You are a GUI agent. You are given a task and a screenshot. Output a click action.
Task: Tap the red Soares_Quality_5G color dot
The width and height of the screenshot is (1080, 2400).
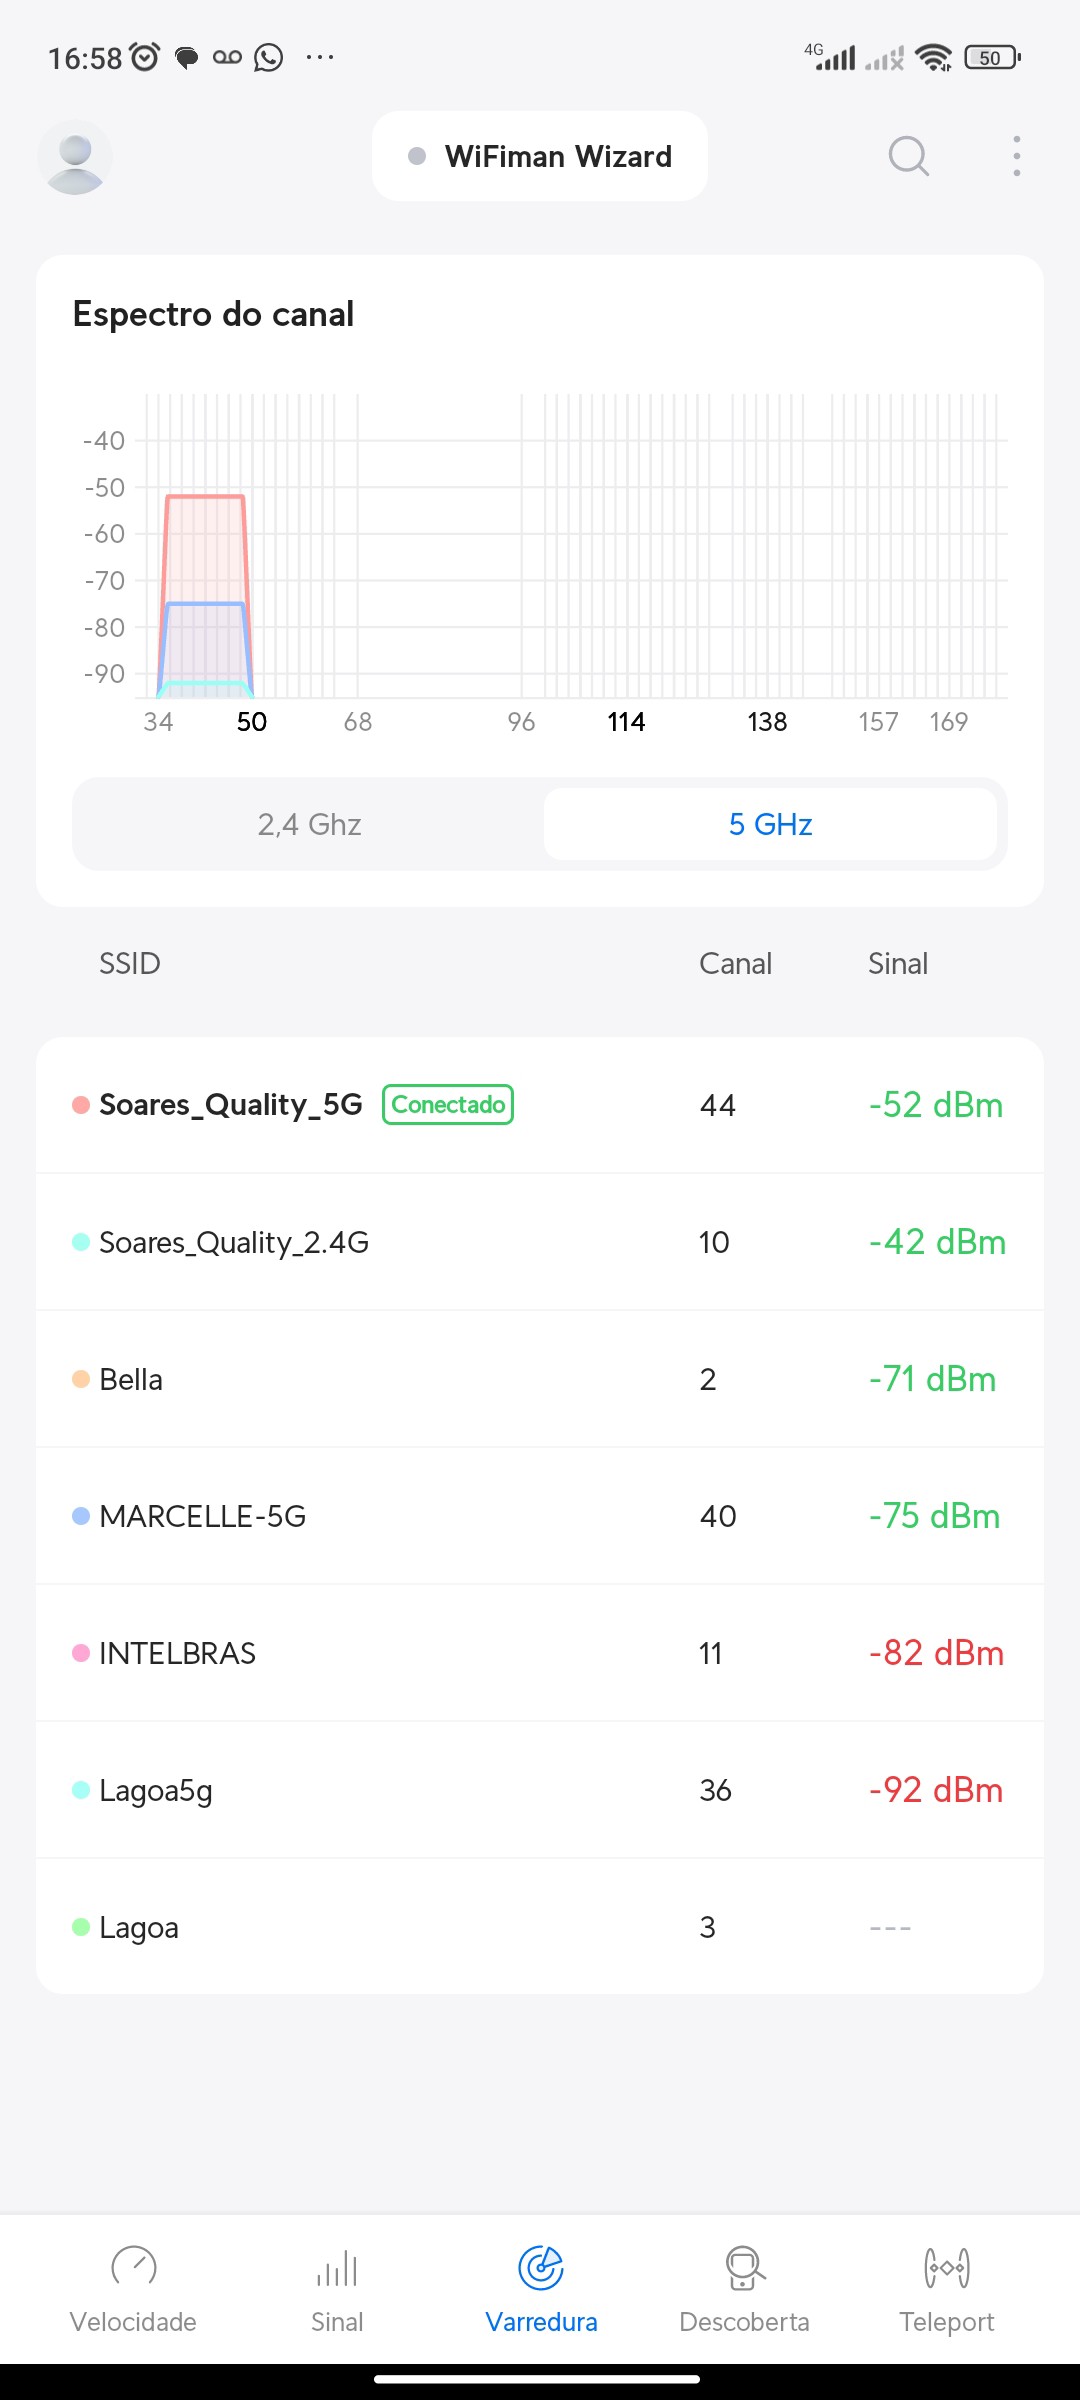pos(81,1105)
